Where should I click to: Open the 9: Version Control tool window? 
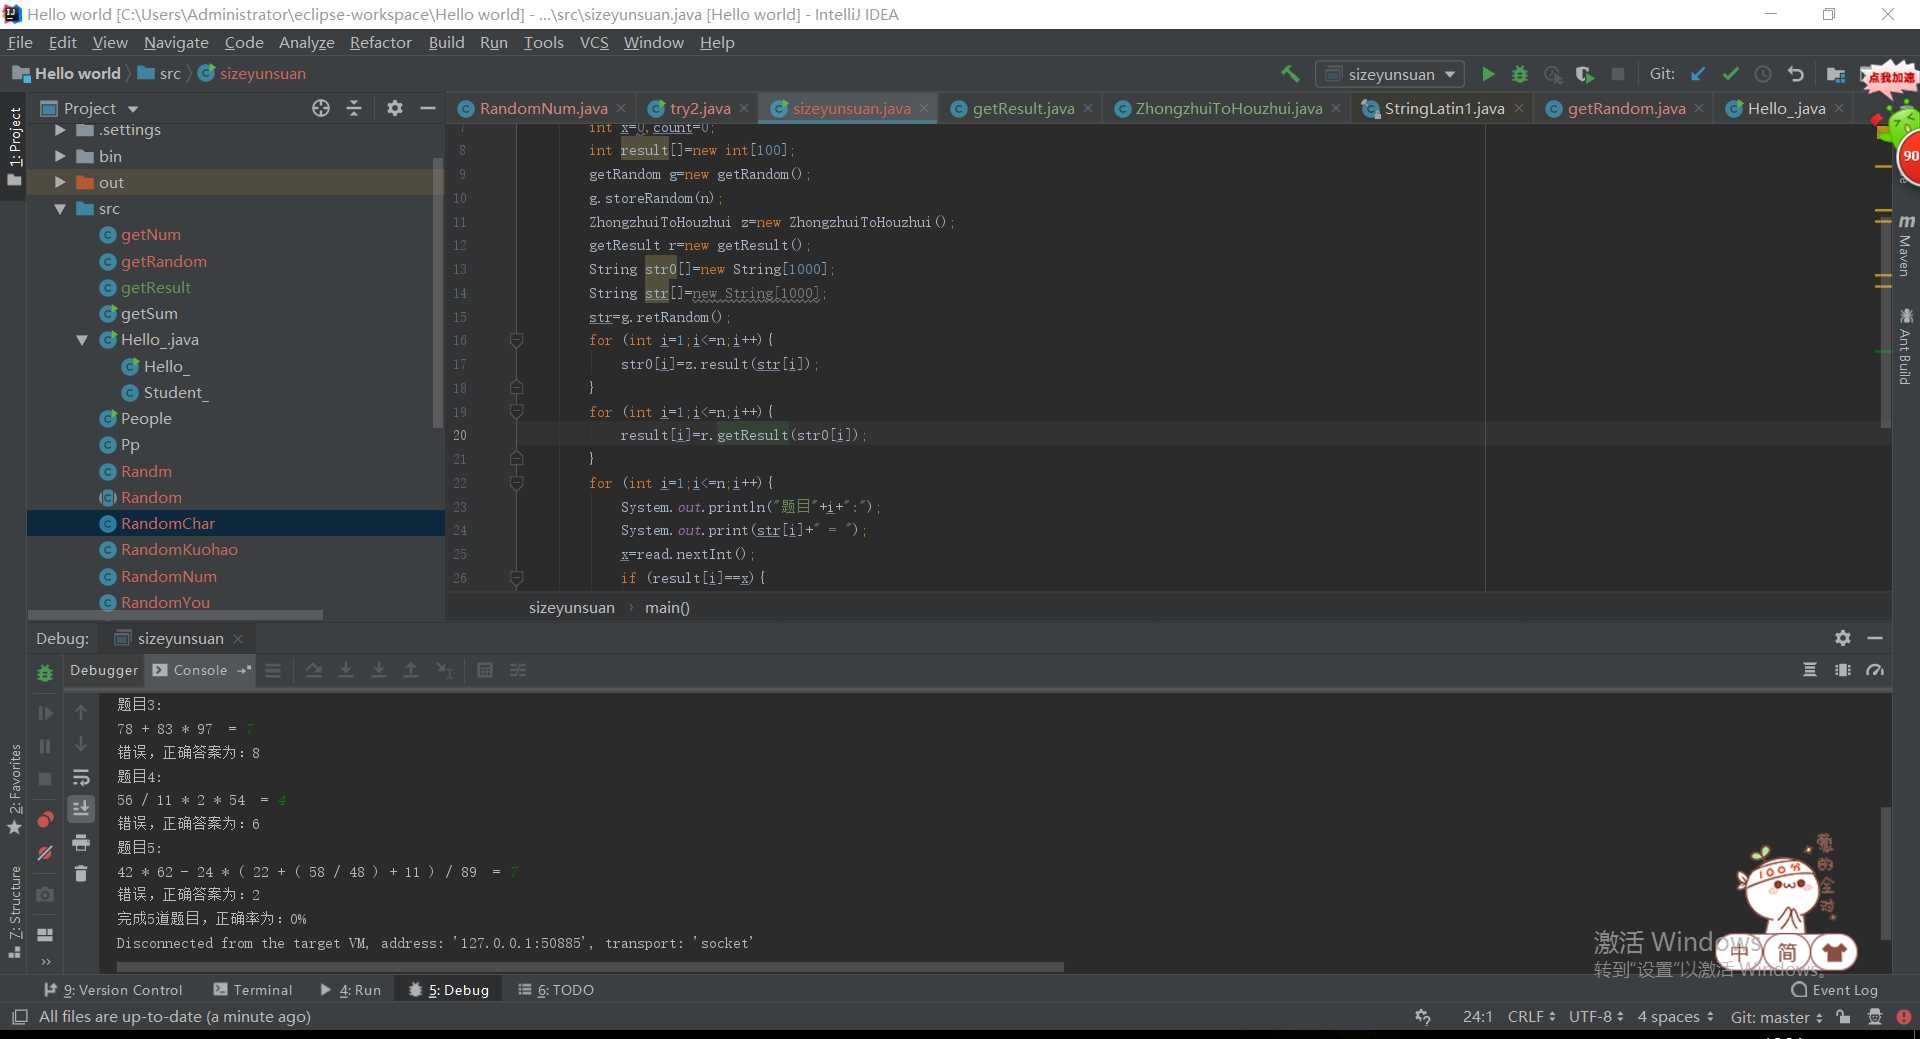click(113, 990)
